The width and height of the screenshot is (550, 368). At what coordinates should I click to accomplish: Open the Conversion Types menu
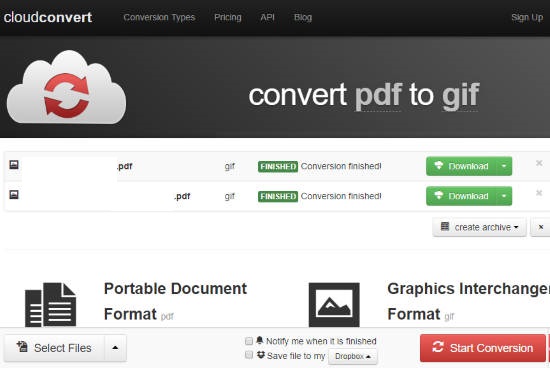[x=159, y=18]
